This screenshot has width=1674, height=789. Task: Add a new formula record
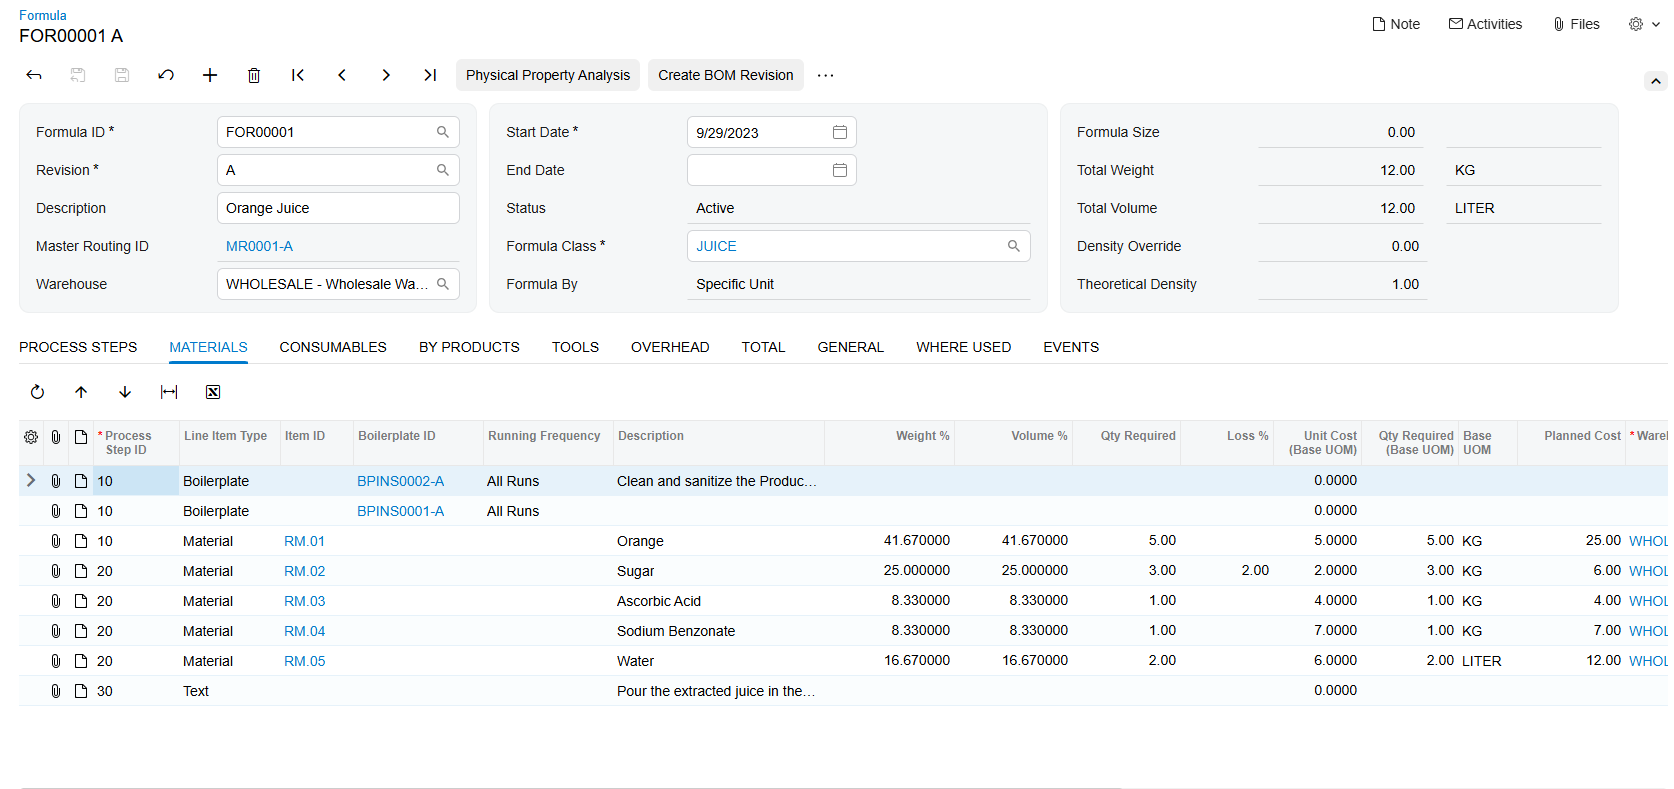[x=210, y=75]
